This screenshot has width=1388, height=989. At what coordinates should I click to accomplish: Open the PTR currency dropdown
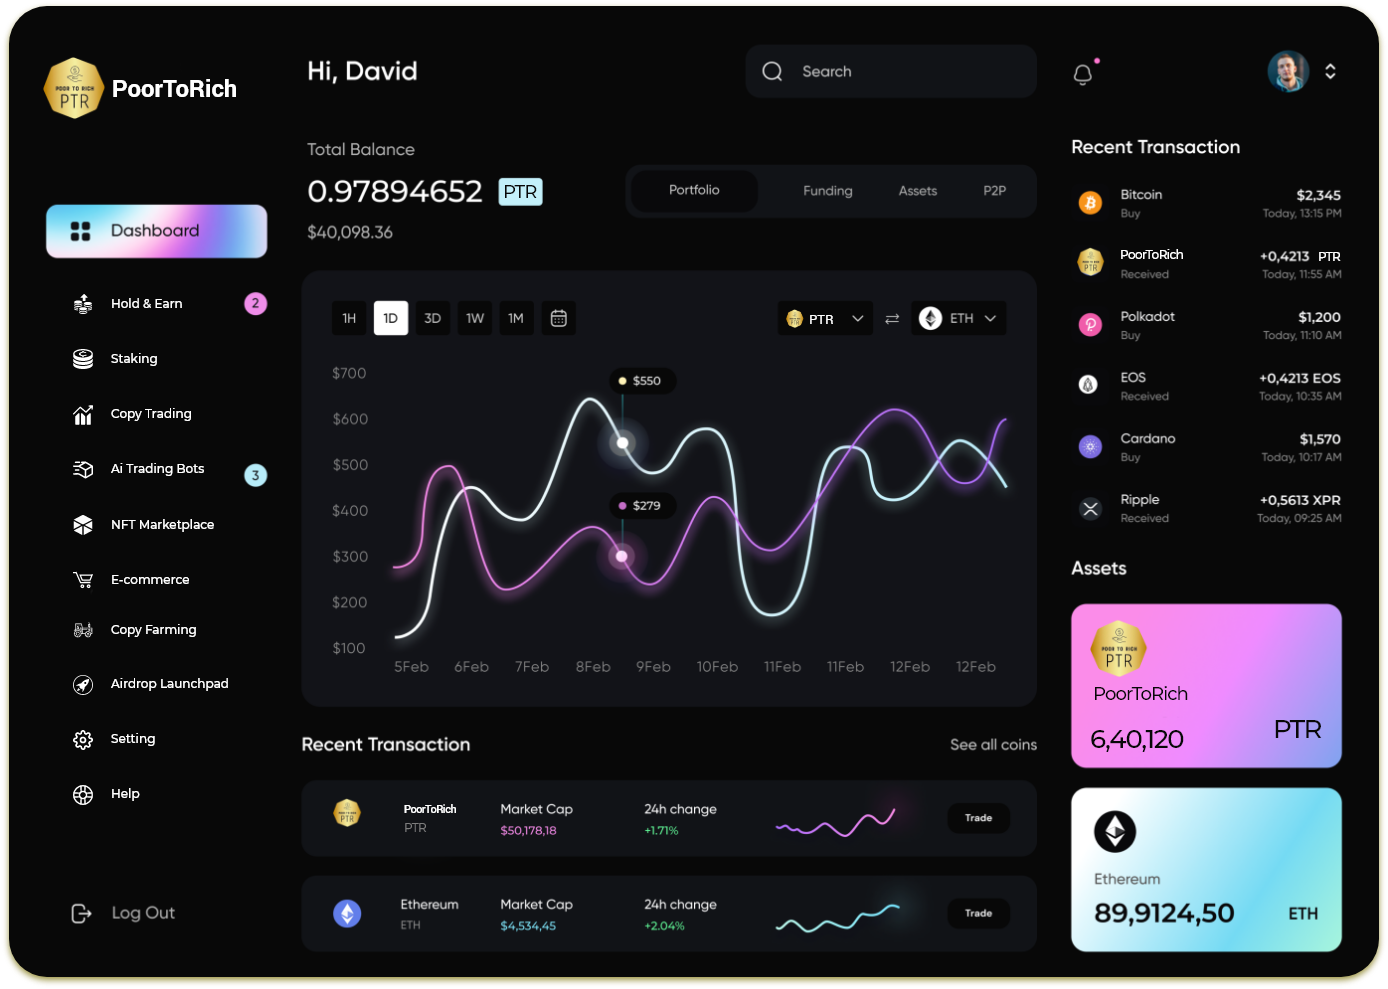[825, 318]
